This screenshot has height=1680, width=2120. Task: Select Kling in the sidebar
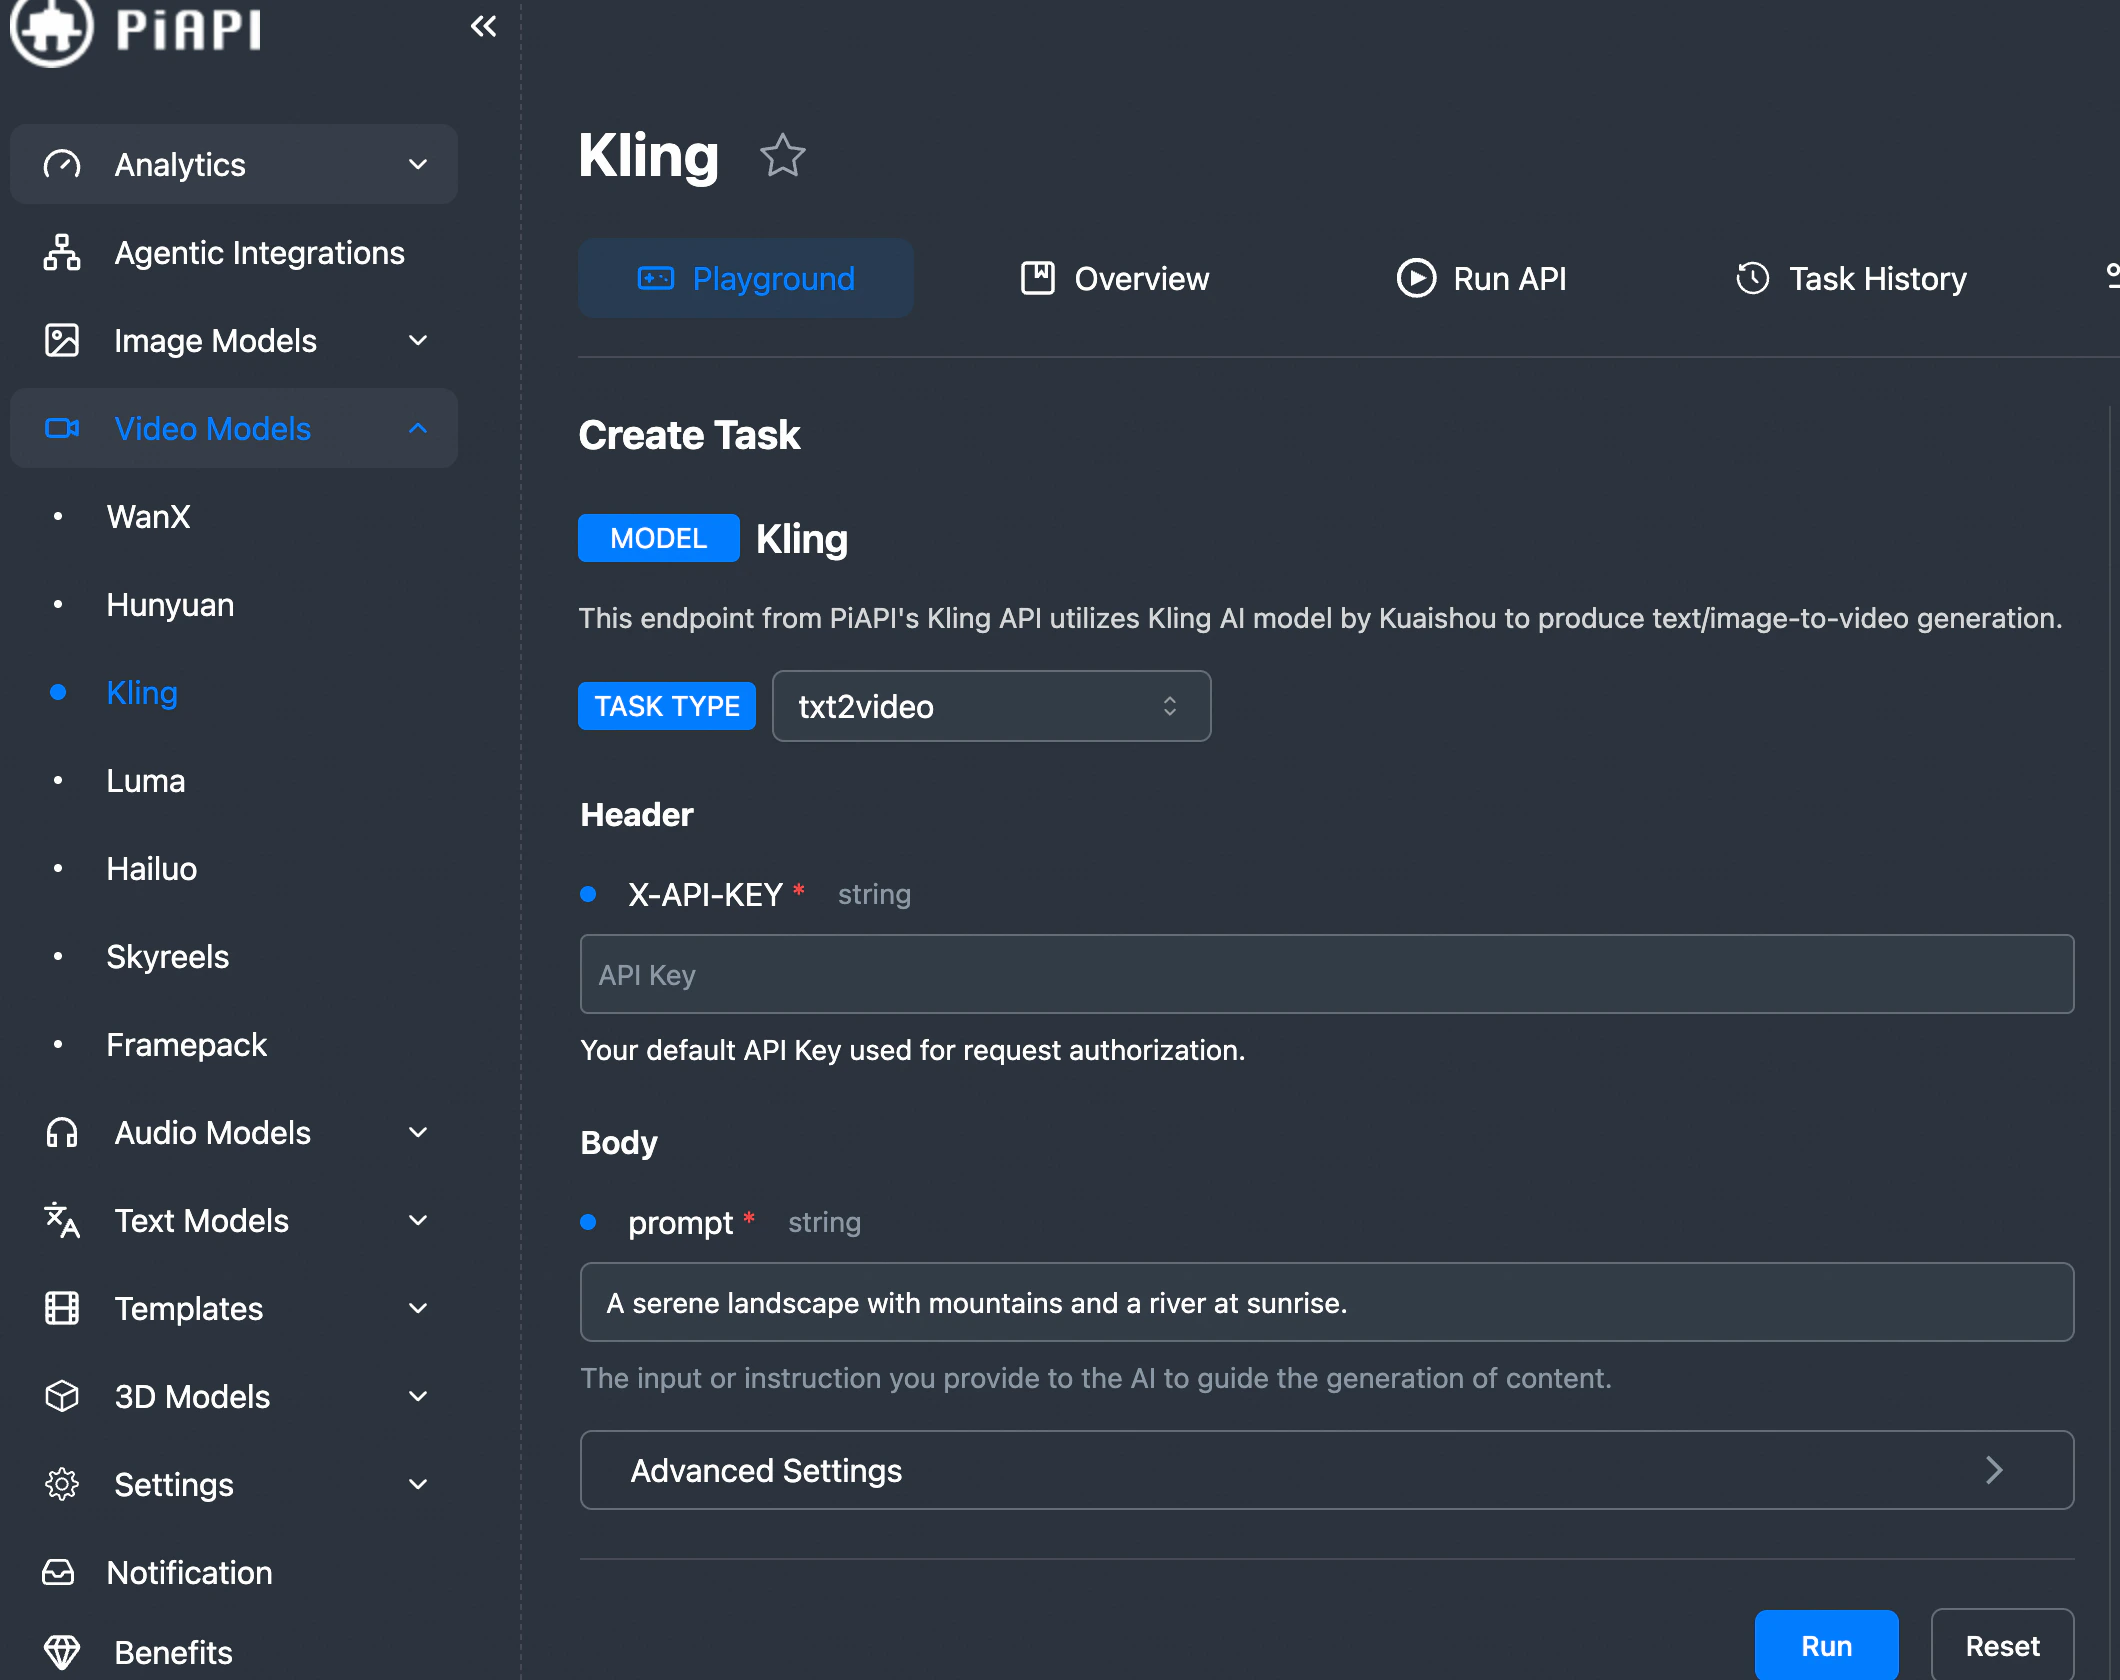click(x=142, y=692)
